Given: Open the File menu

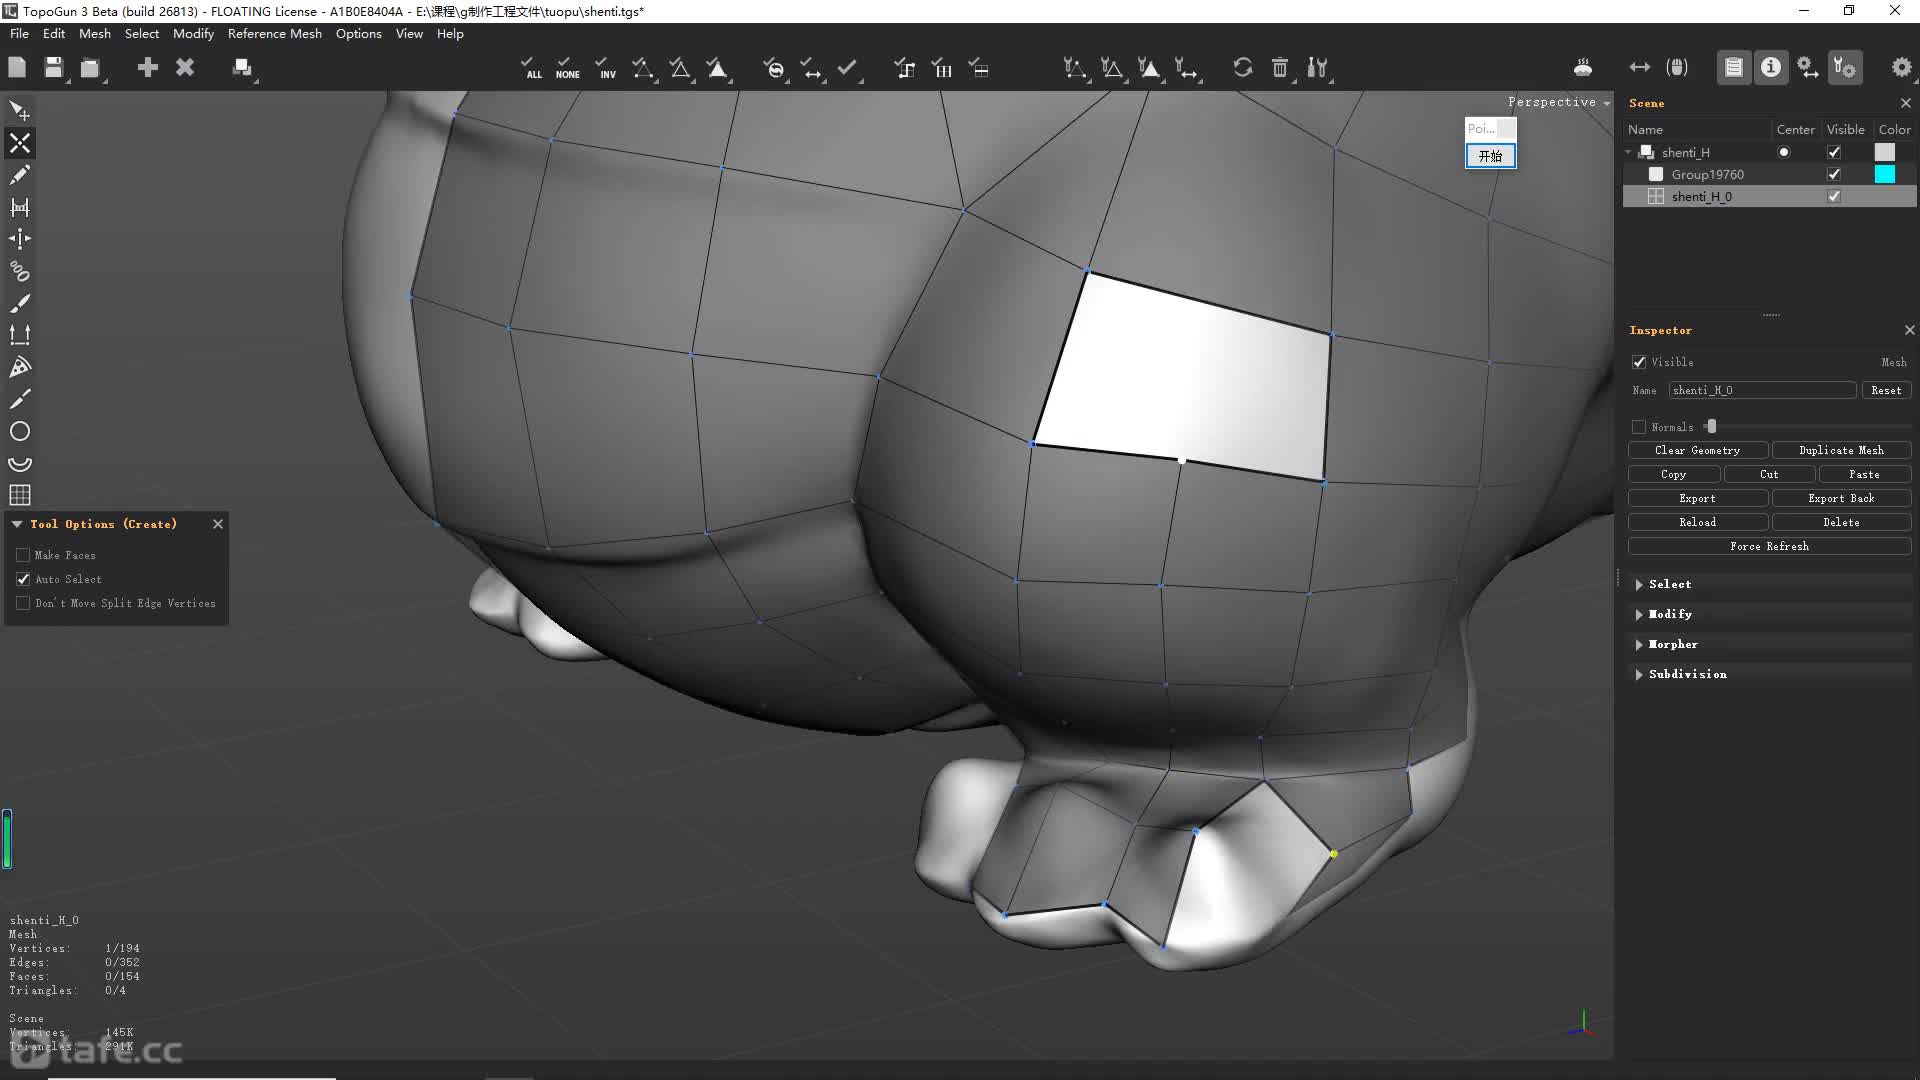Looking at the screenshot, I should click(x=19, y=33).
